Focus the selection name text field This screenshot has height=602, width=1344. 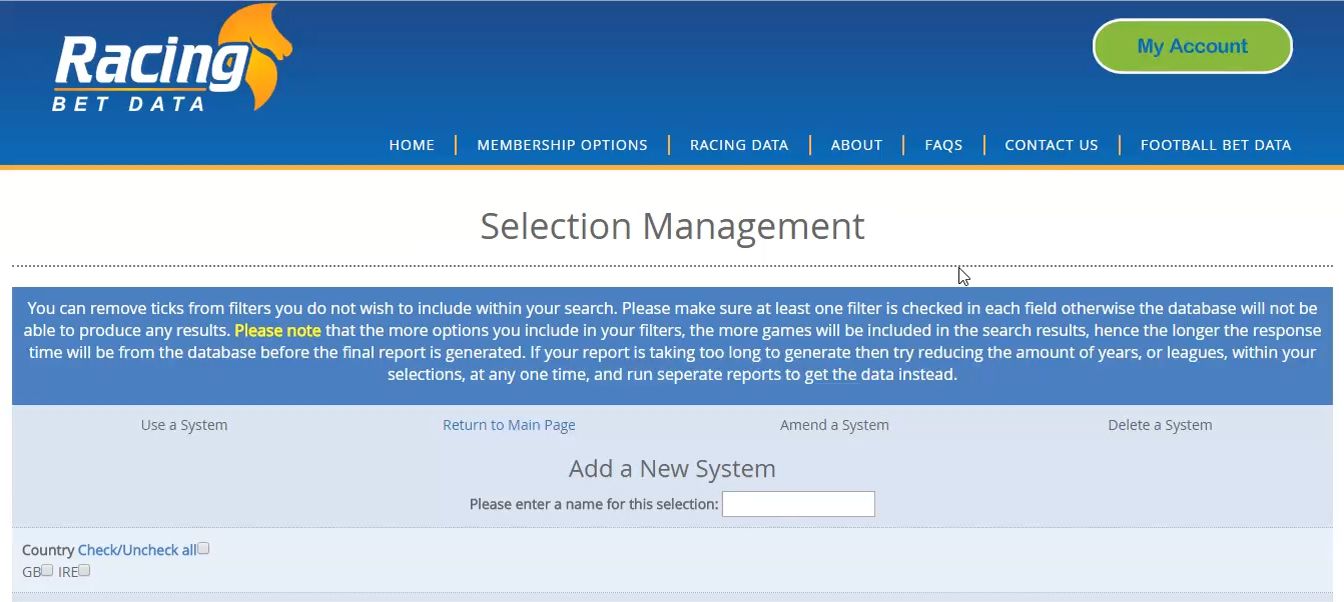[798, 504]
